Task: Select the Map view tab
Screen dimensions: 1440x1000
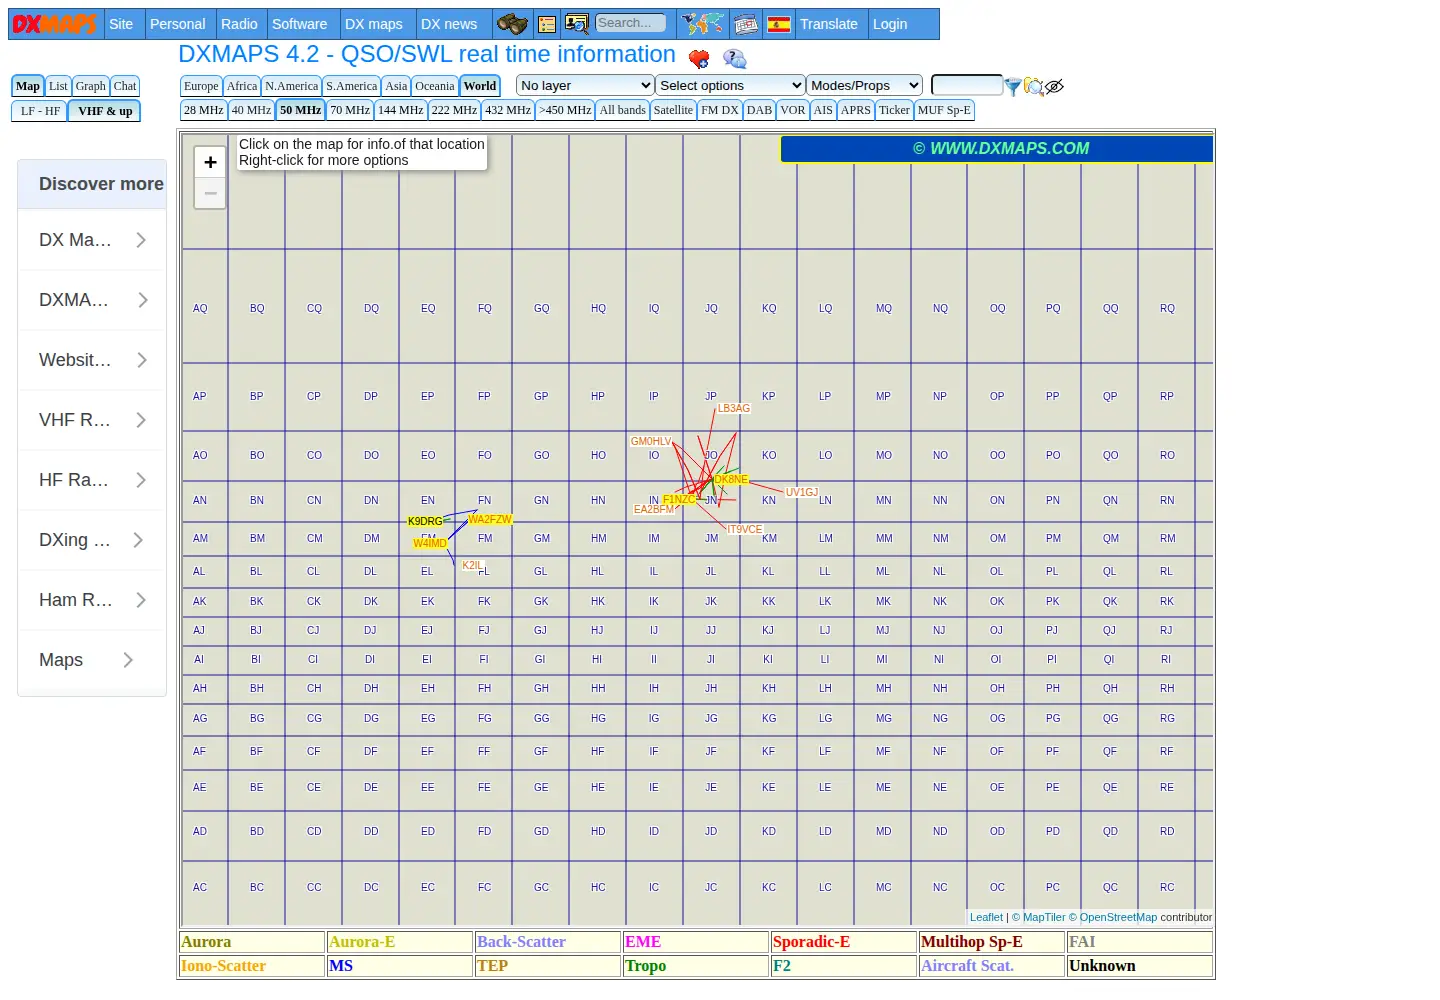Action: click(28, 86)
